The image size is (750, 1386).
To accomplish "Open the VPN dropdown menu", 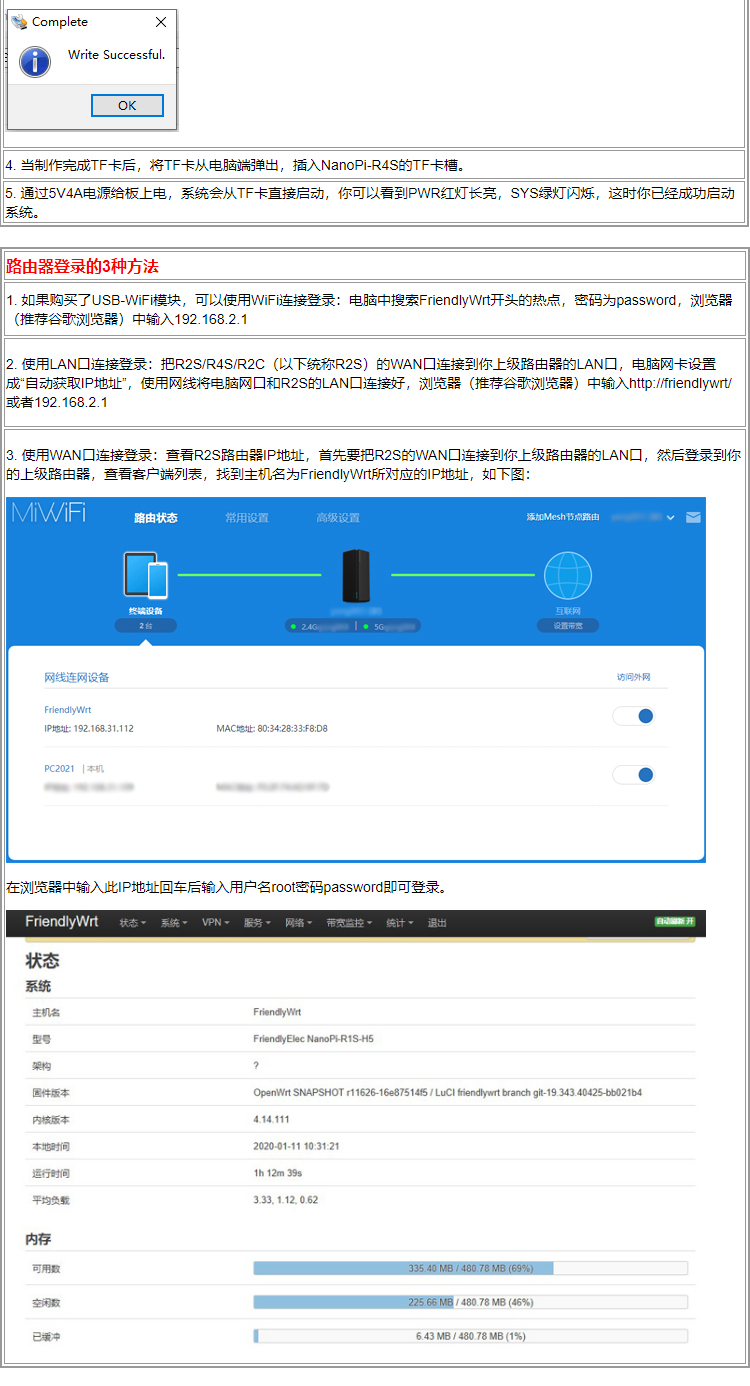I will (216, 923).
